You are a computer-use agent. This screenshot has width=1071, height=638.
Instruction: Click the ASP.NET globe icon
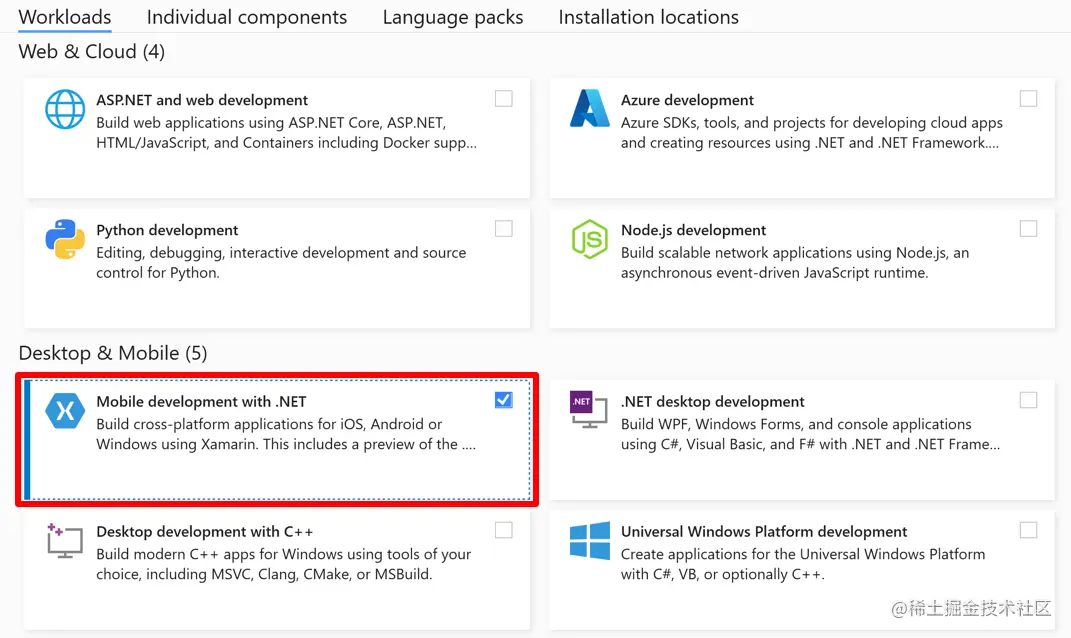pyautogui.click(x=65, y=110)
